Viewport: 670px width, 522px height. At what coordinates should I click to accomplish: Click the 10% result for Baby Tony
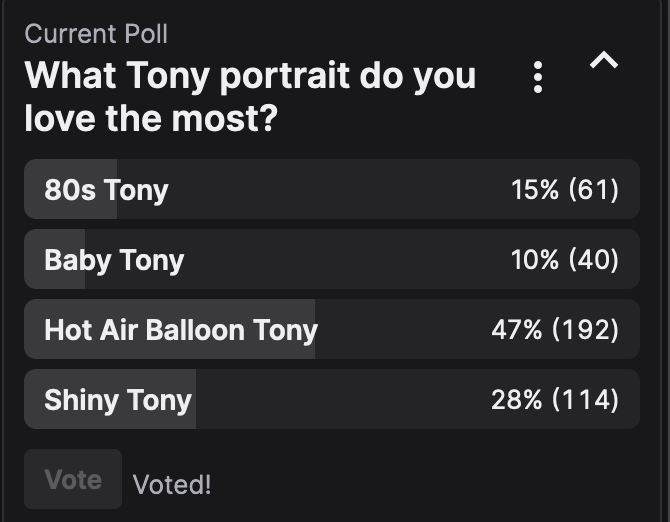tap(535, 260)
